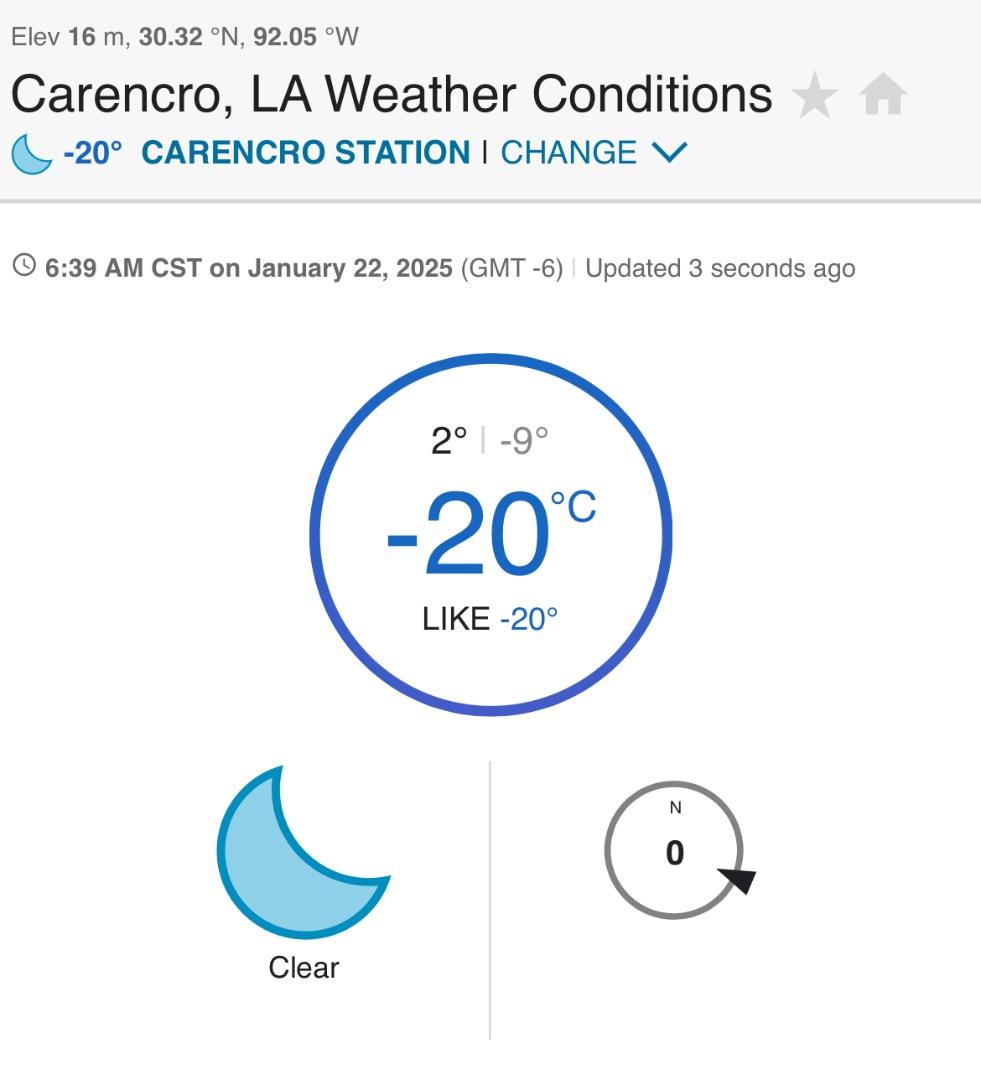
Task: Click the LIKE -20° feels-like text
Action: click(x=490, y=619)
